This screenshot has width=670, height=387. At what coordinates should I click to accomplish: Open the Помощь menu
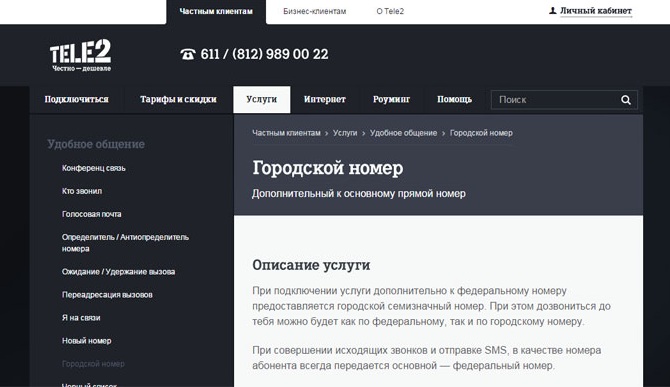pyautogui.click(x=454, y=100)
